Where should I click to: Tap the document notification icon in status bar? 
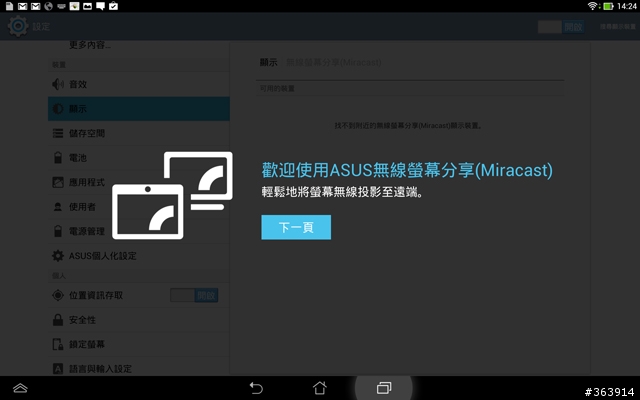click(x=9, y=6)
